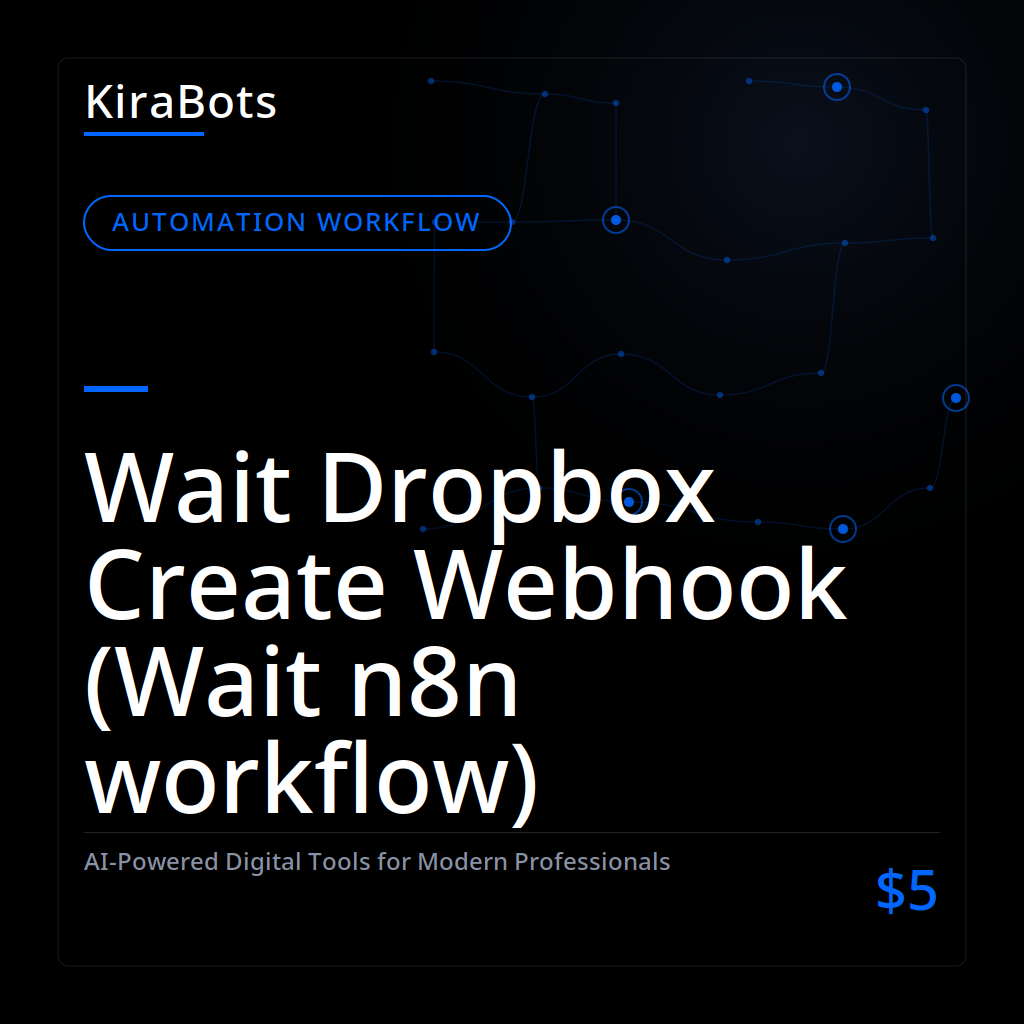Click the AUTOMATION WORKFLOW pill badge
Screen dimensions: 1024x1024
(297, 223)
